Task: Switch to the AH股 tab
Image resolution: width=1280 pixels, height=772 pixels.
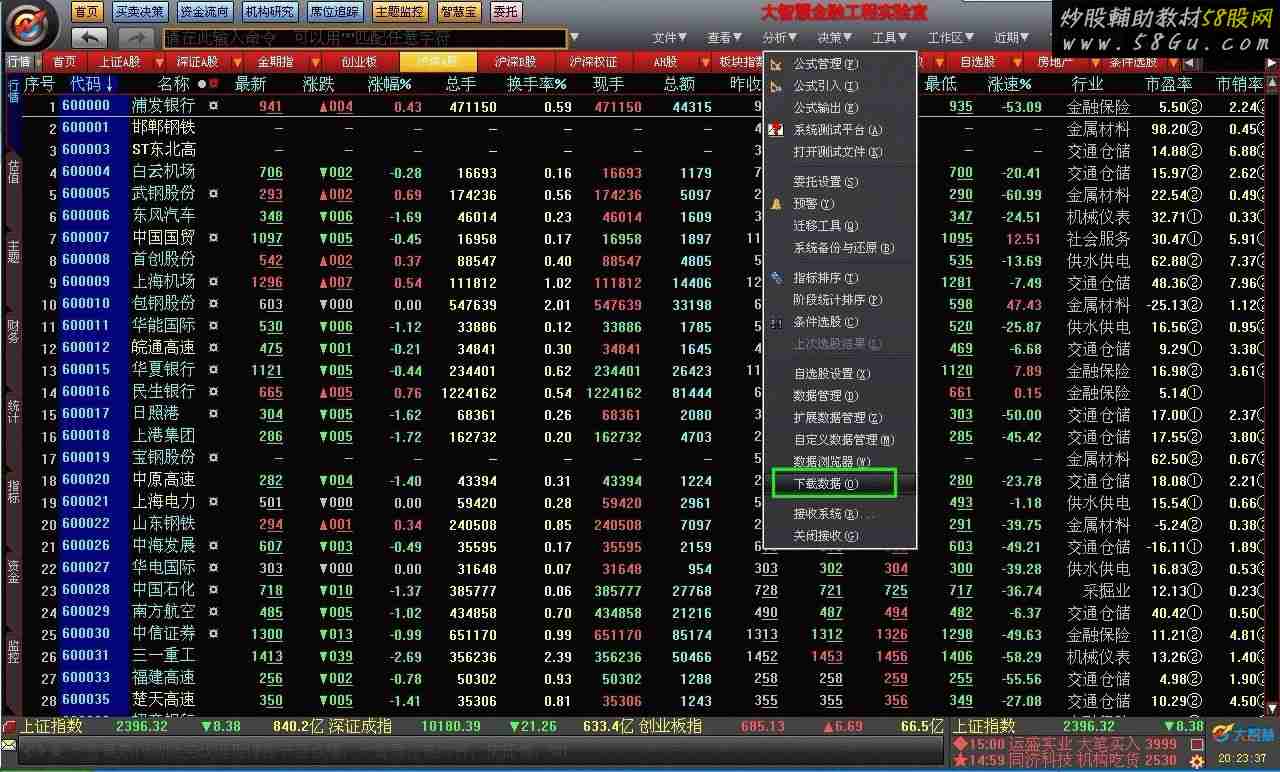Action: tap(665, 62)
